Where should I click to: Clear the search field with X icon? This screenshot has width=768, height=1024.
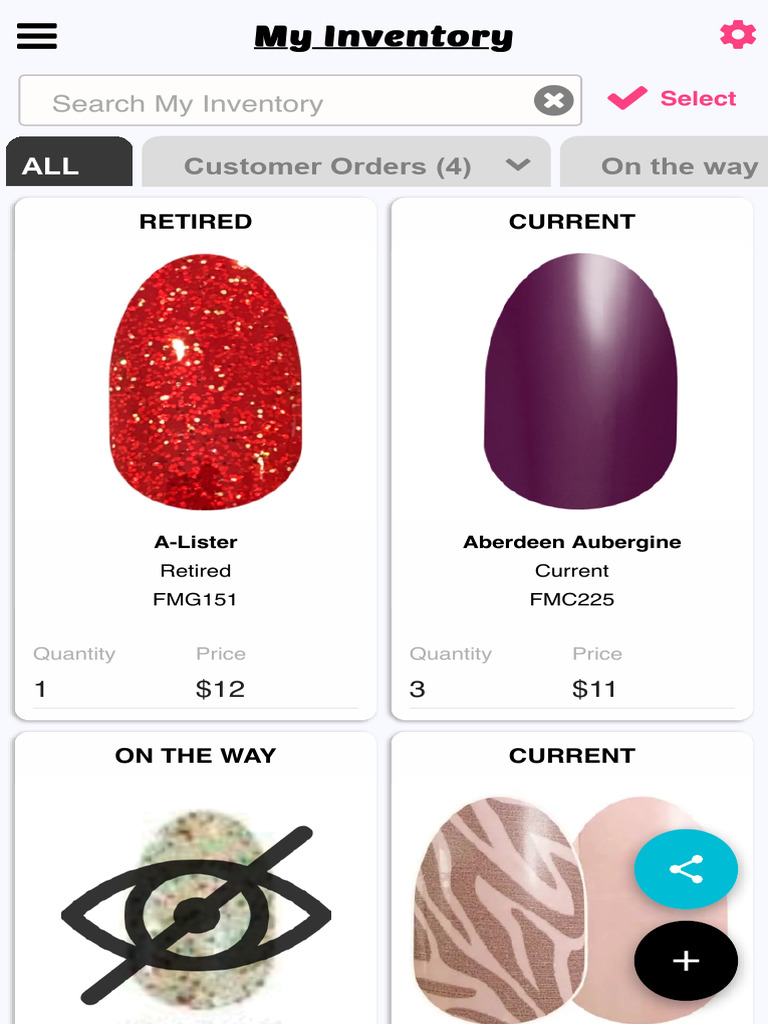coord(553,100)
